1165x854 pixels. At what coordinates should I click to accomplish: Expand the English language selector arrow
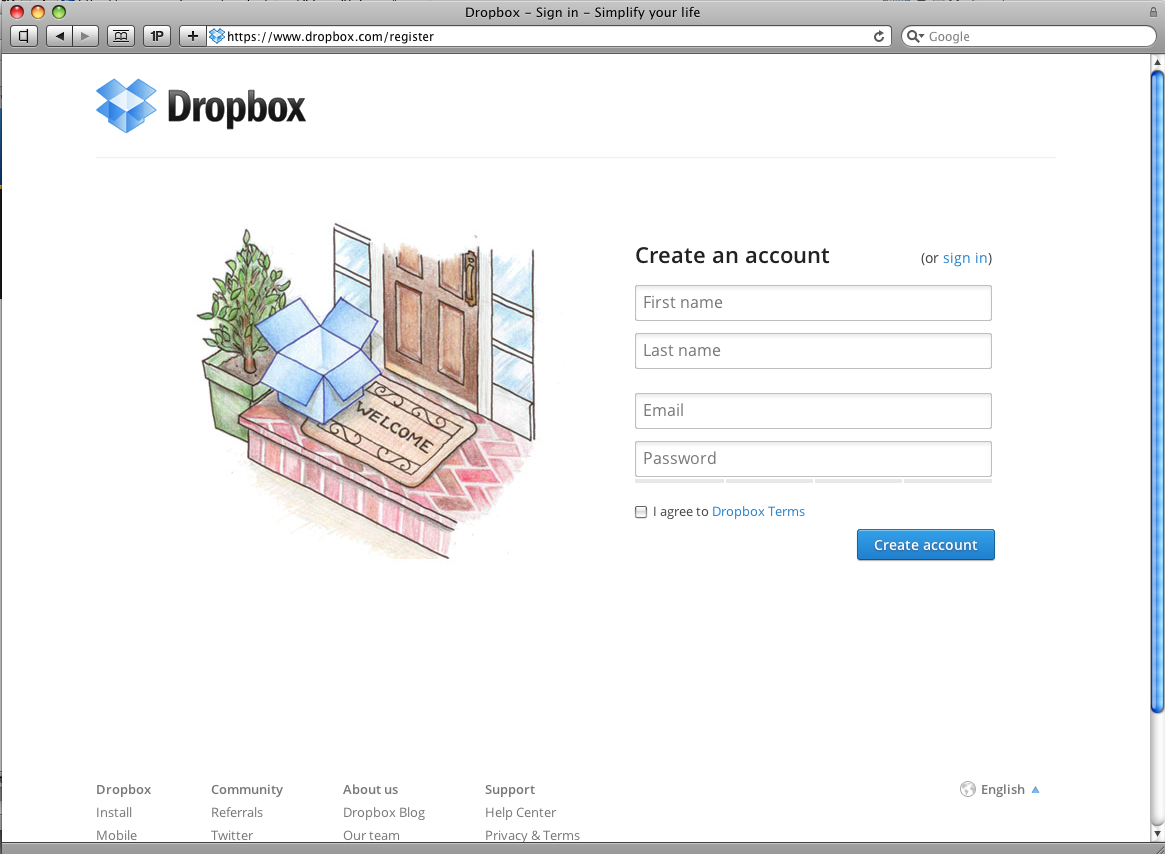pos(1035,789)
